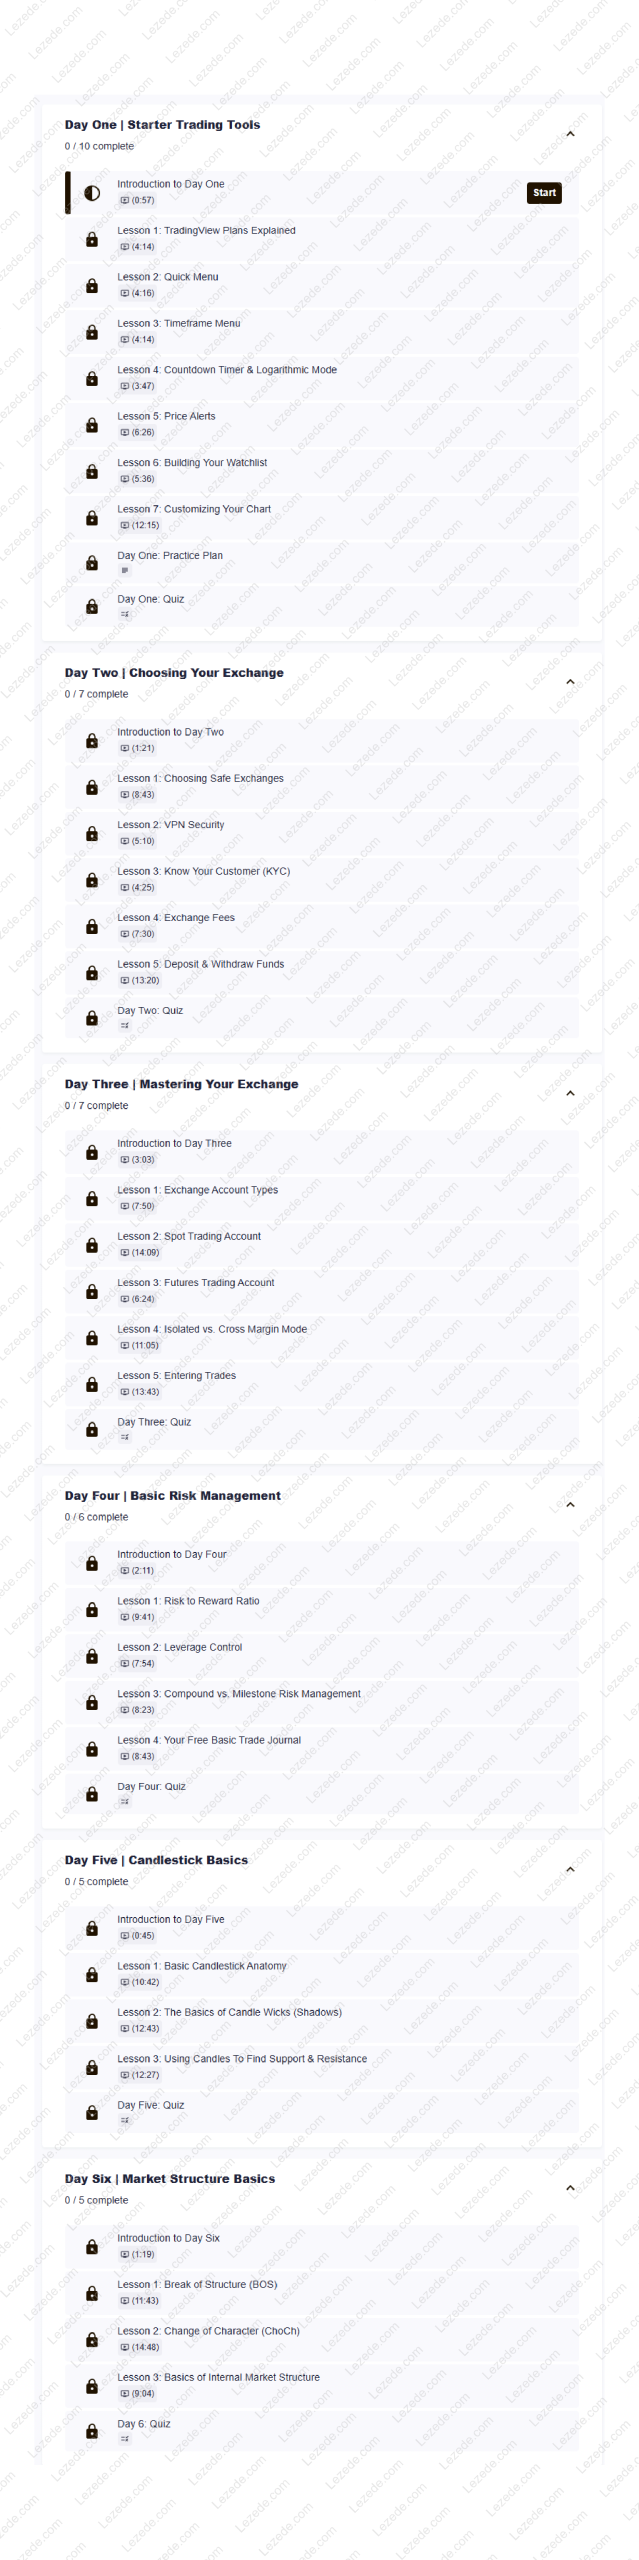Click the half-circle progress icon for Introduction to Day One
639x2560 pixels.
92,193
